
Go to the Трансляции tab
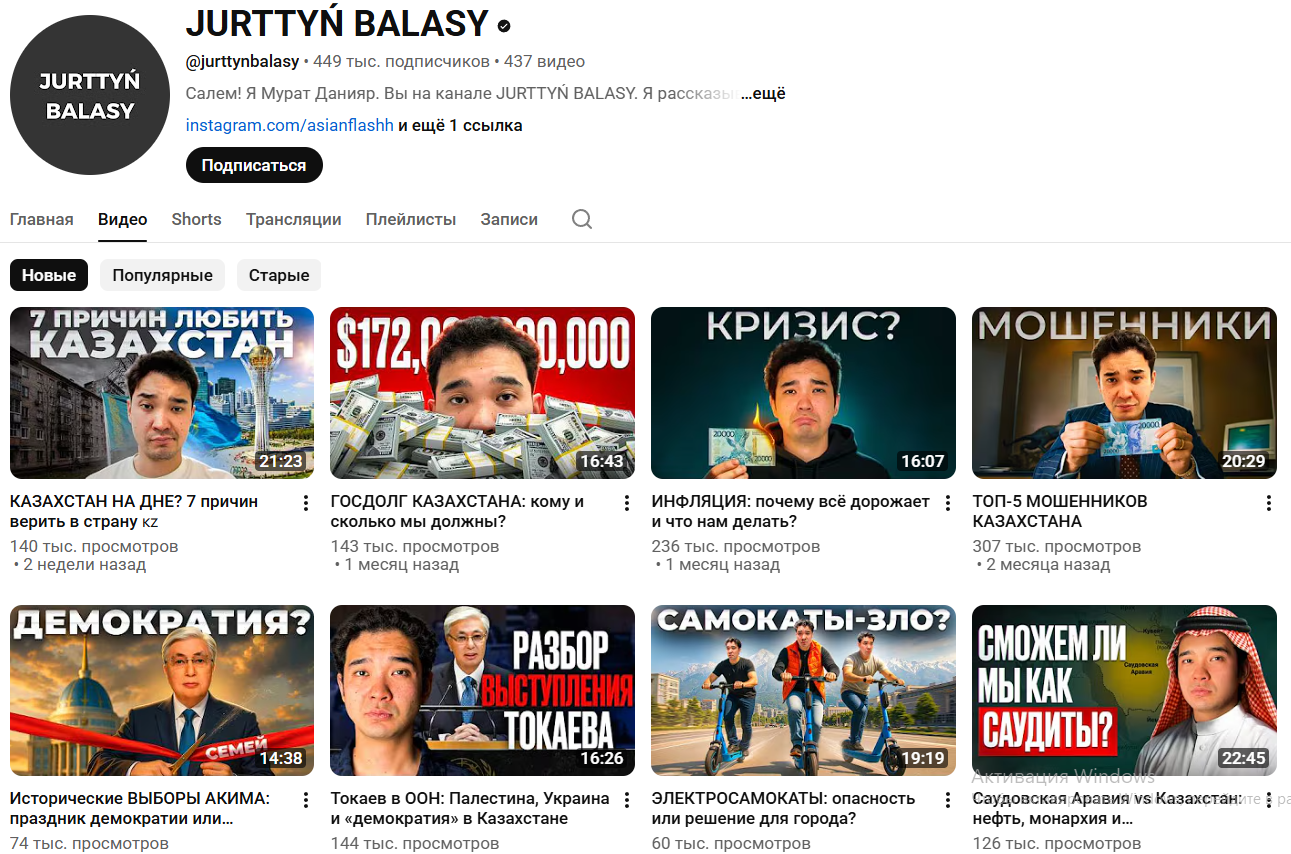293,219
